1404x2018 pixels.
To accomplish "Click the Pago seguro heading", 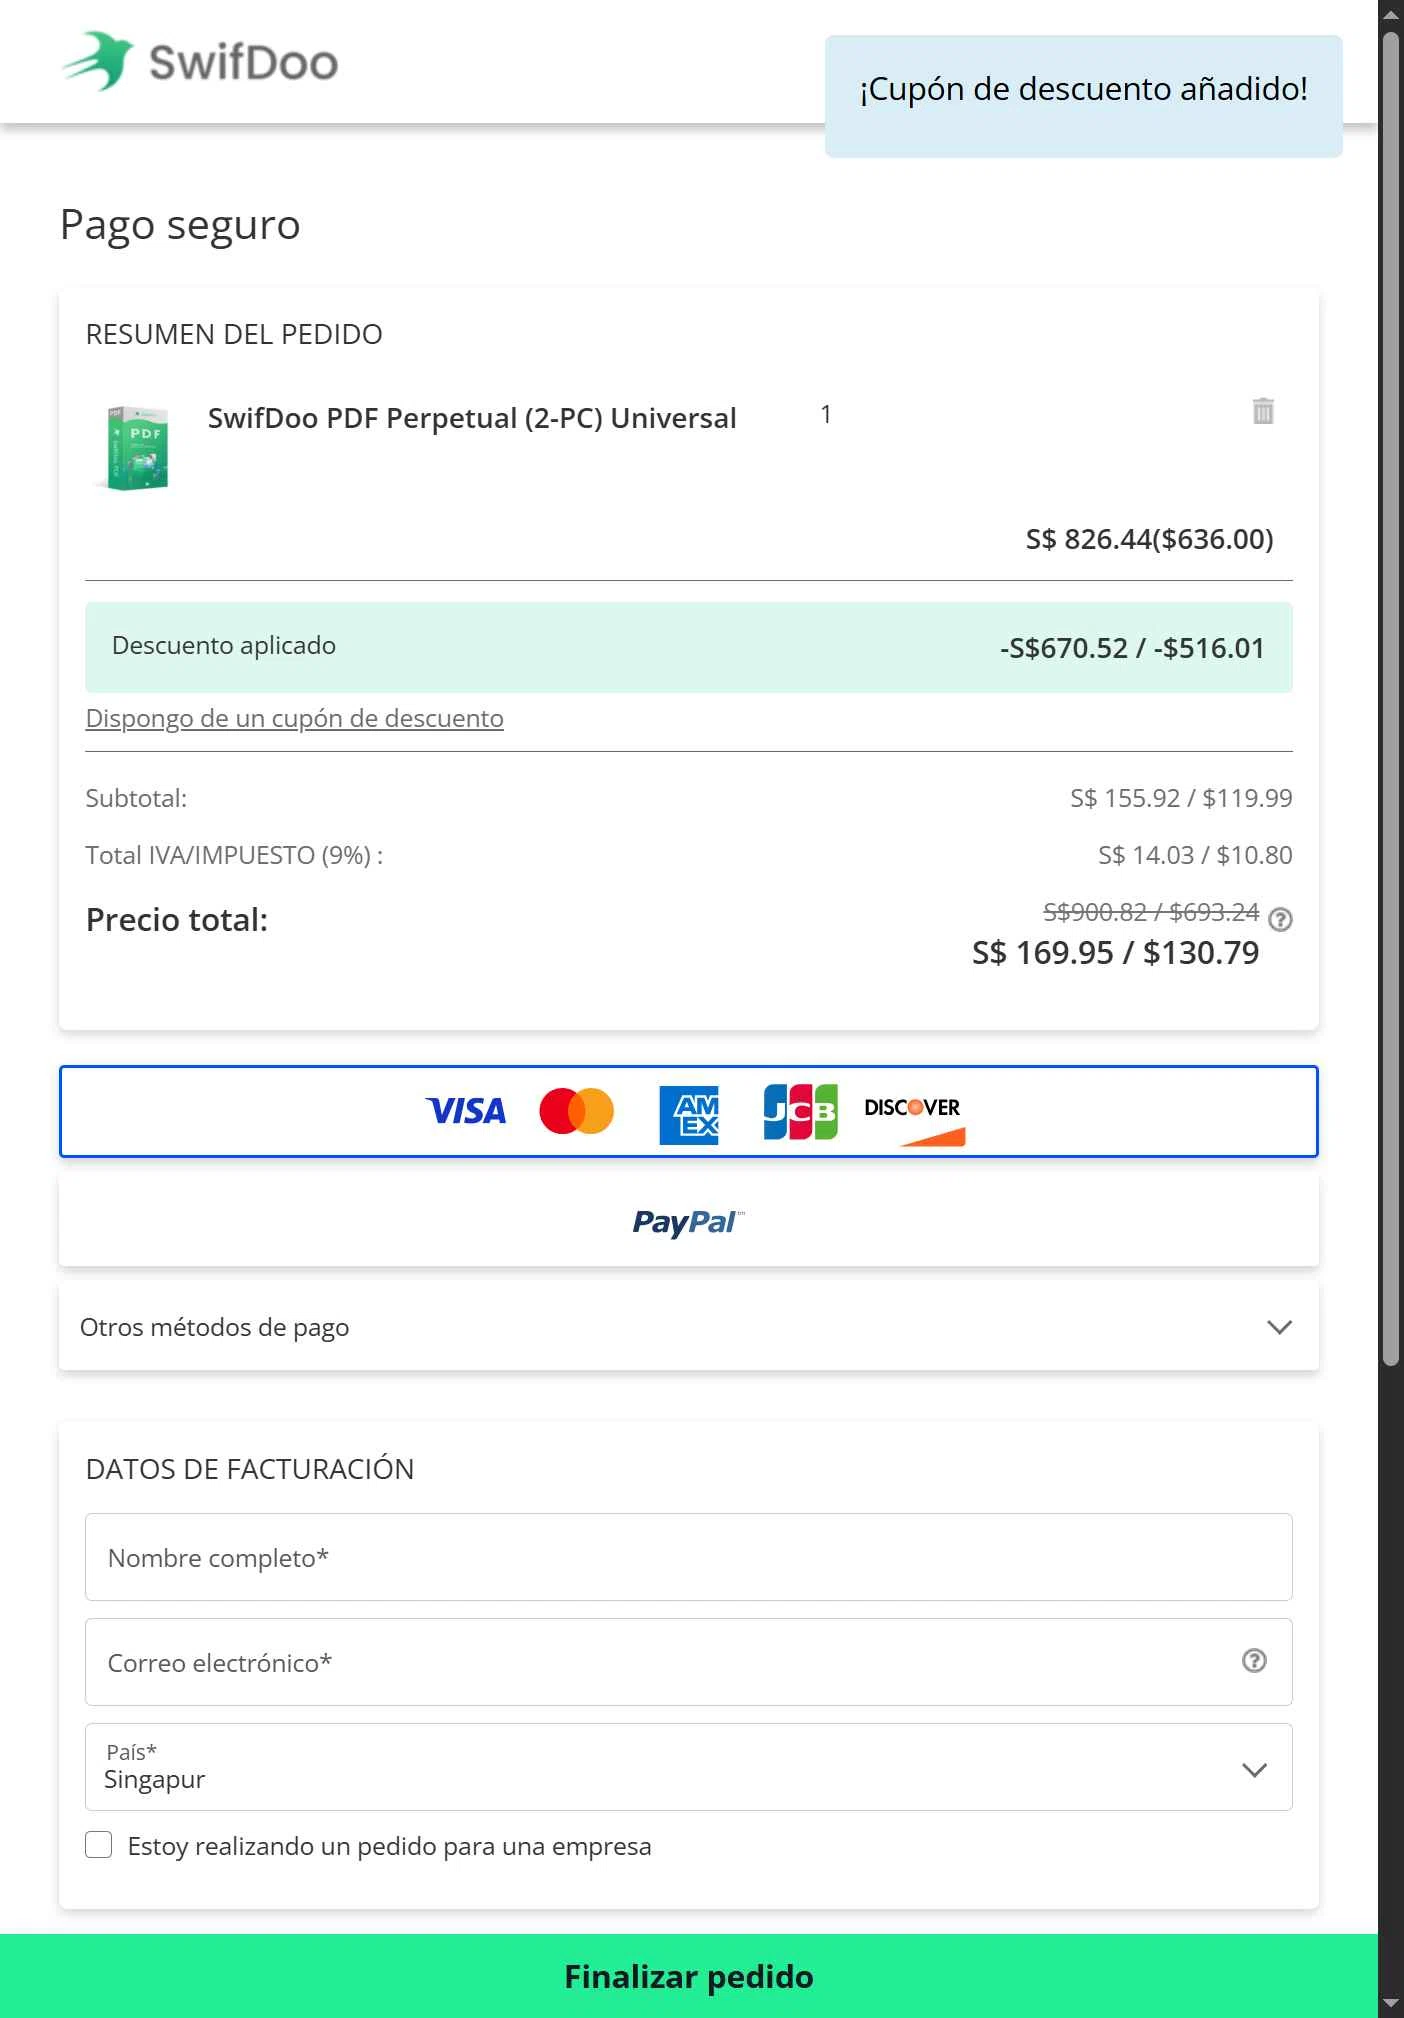I will pyautogui.click(x=180, y=225).
